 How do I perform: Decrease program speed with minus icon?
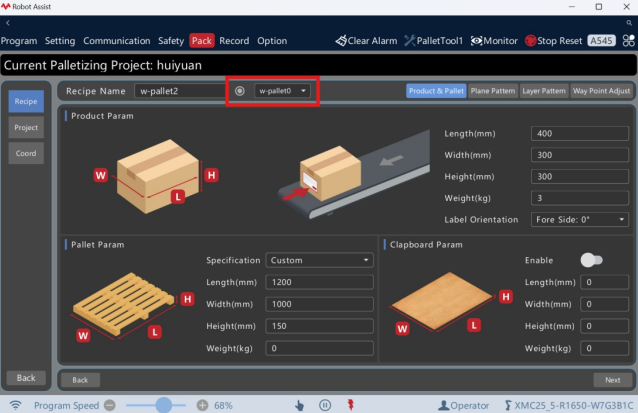[x=110, y=405]
